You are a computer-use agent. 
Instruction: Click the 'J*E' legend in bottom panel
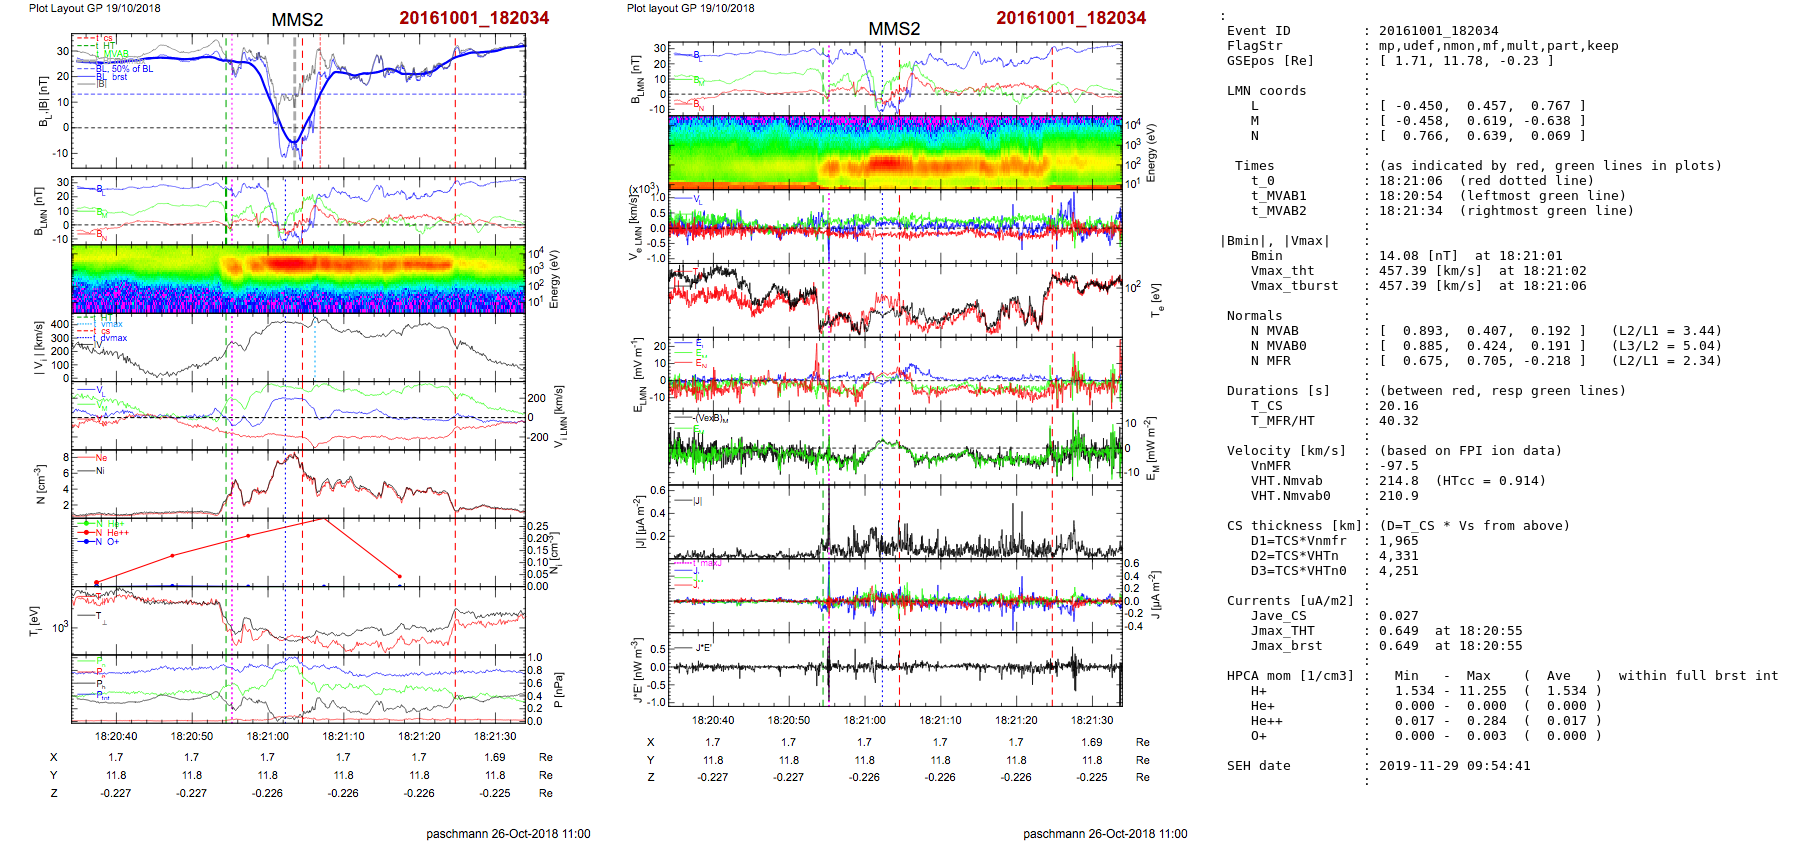click(x=703, y=648)
